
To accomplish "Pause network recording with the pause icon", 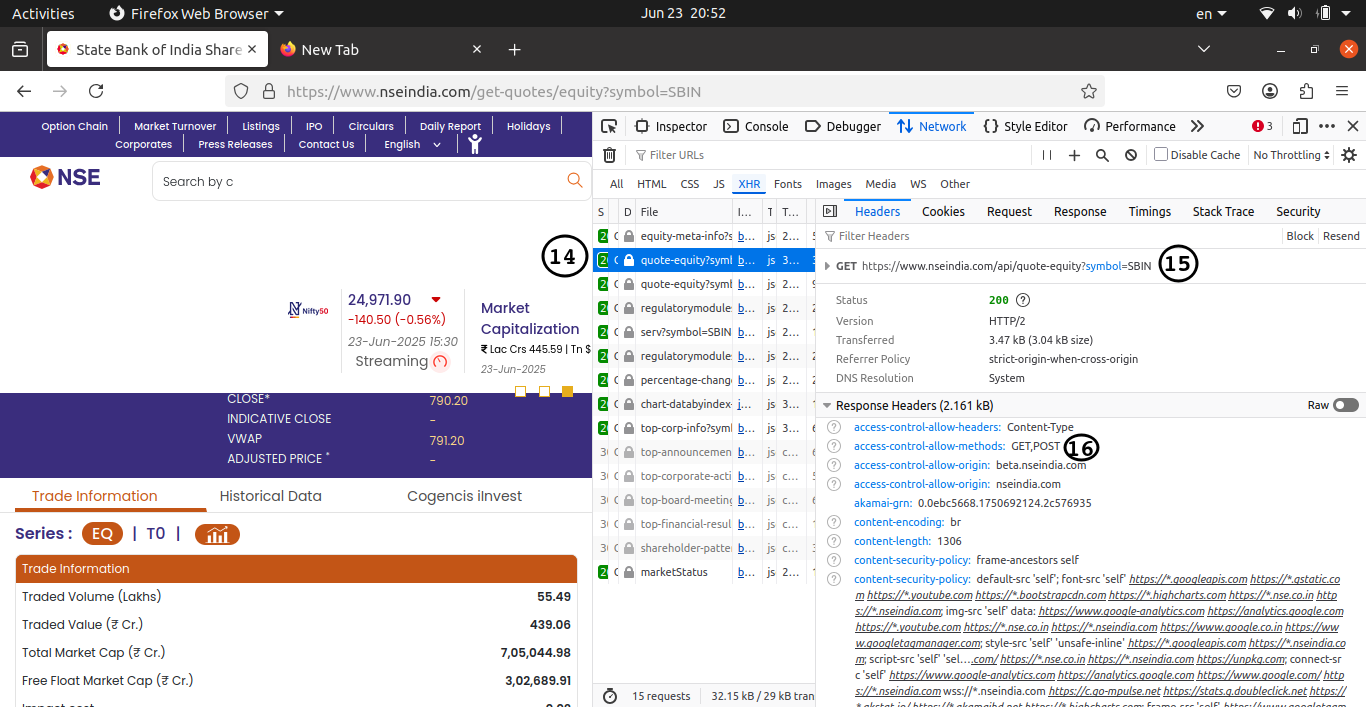I will 1047,155.
